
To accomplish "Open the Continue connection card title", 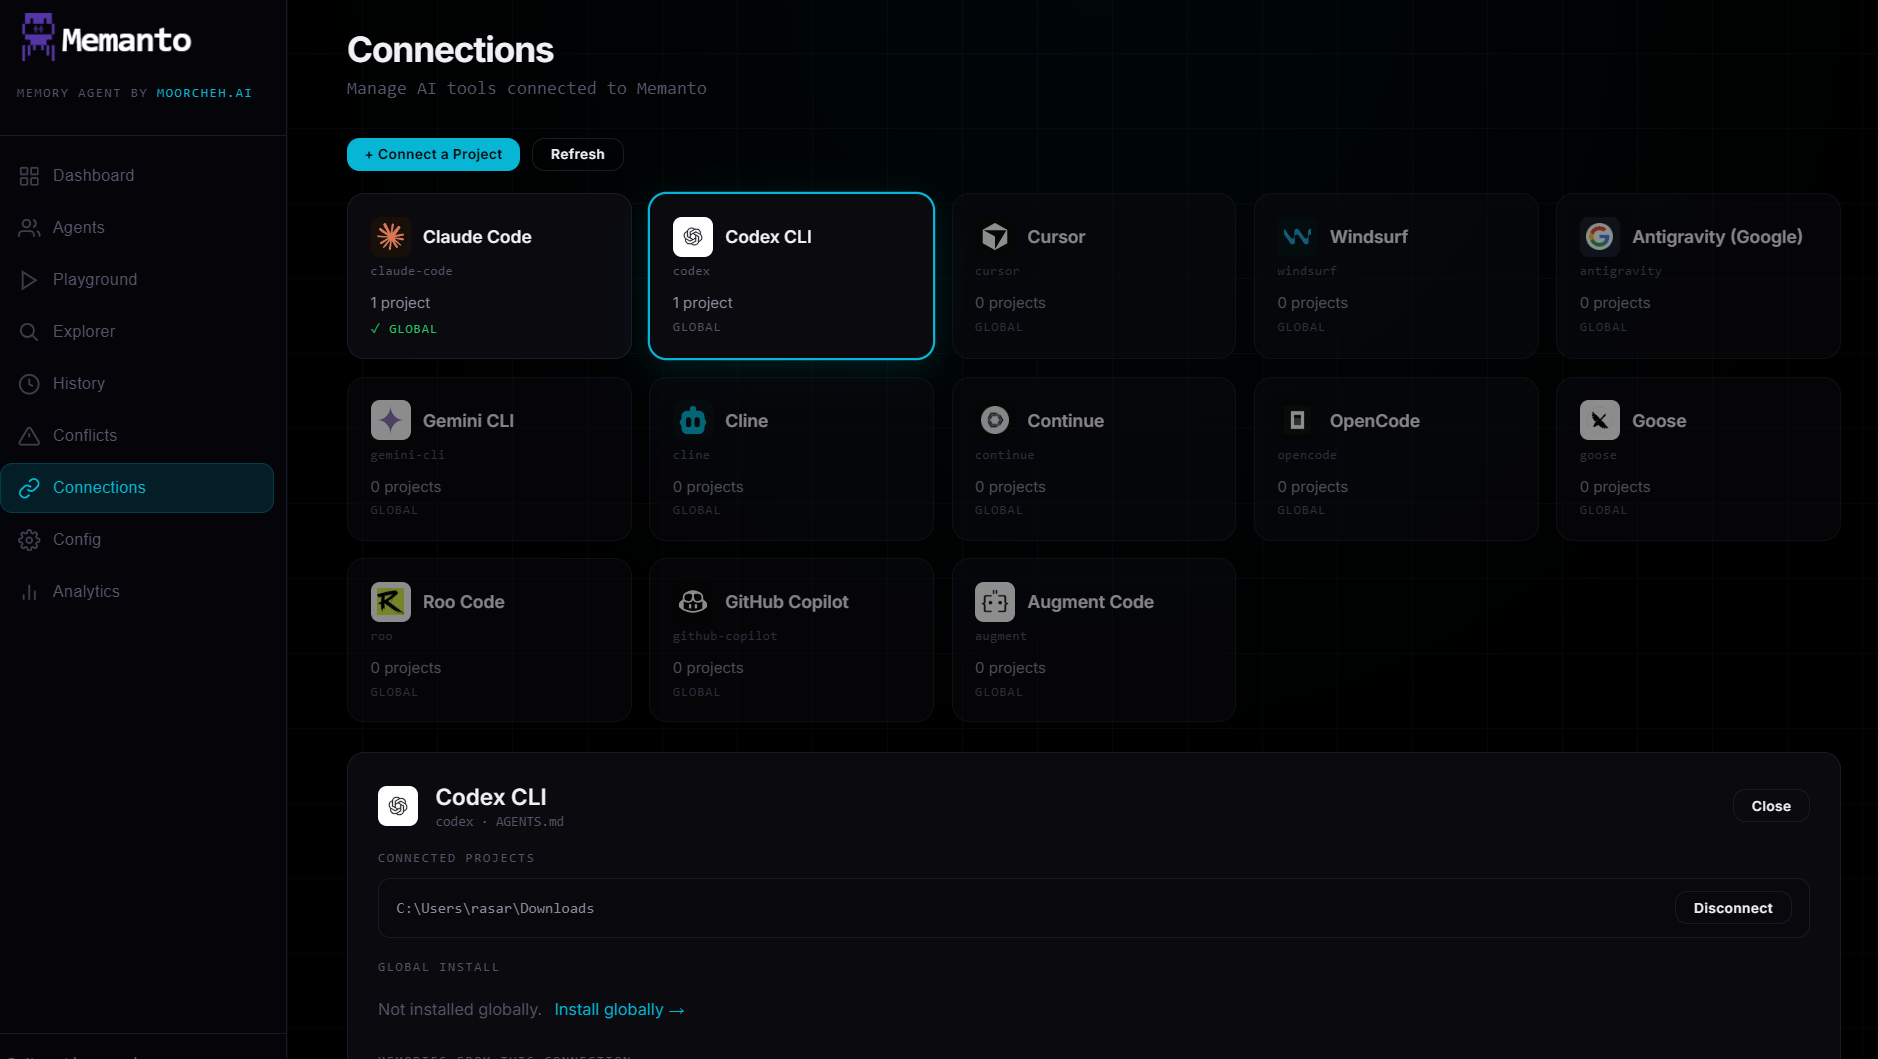I will coord(1065,421).
